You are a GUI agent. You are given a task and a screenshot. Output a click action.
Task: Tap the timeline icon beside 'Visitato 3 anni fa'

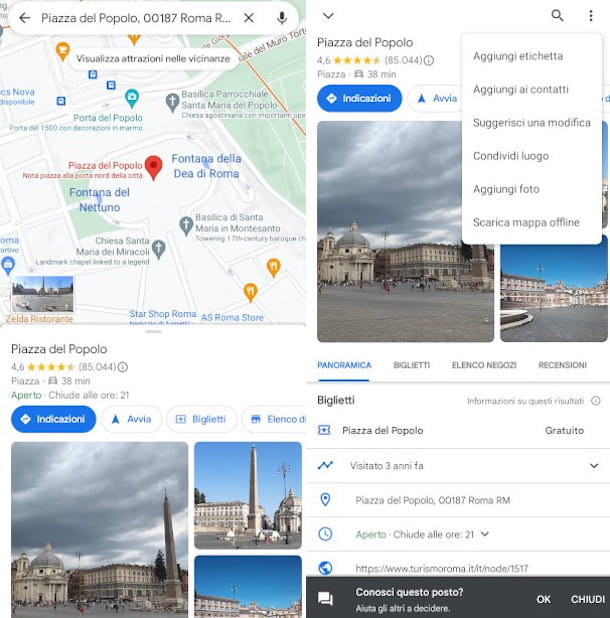click(325, 465)
